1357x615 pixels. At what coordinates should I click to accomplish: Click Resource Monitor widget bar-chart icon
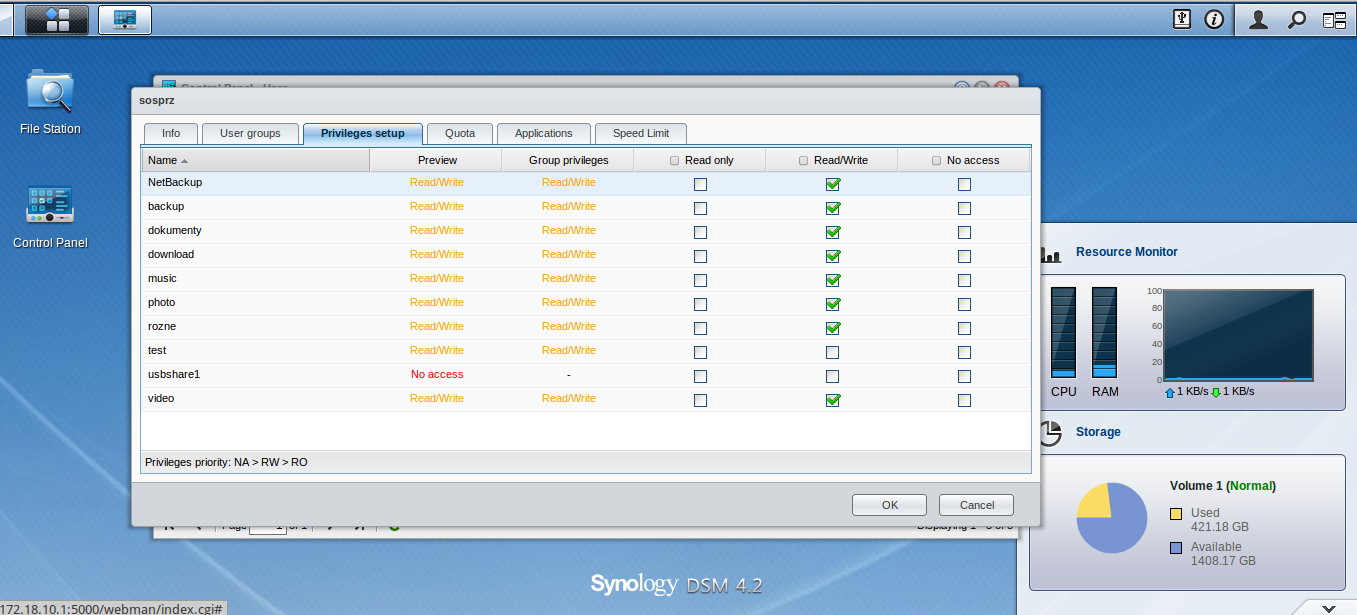(1051, 255)
